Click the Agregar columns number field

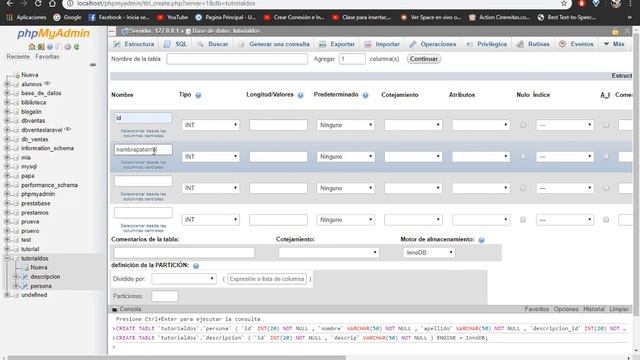pos(352,59)
